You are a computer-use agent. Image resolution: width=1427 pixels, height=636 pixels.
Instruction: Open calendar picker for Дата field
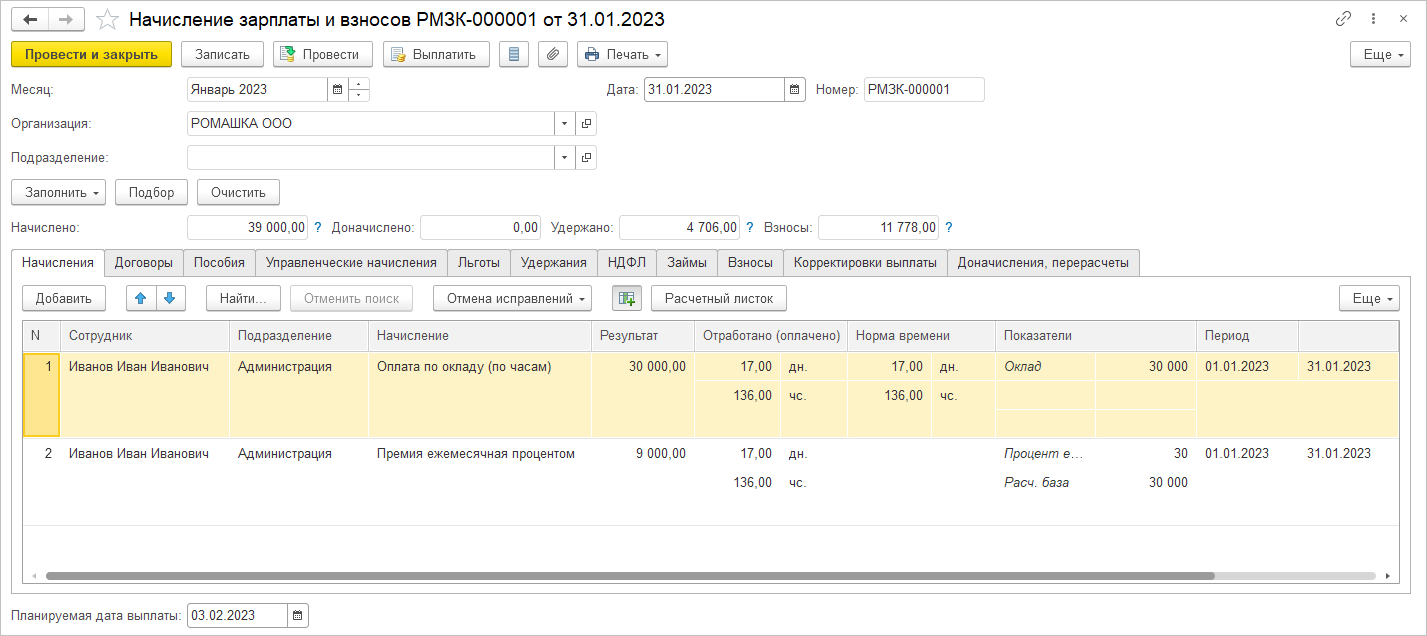795,90
